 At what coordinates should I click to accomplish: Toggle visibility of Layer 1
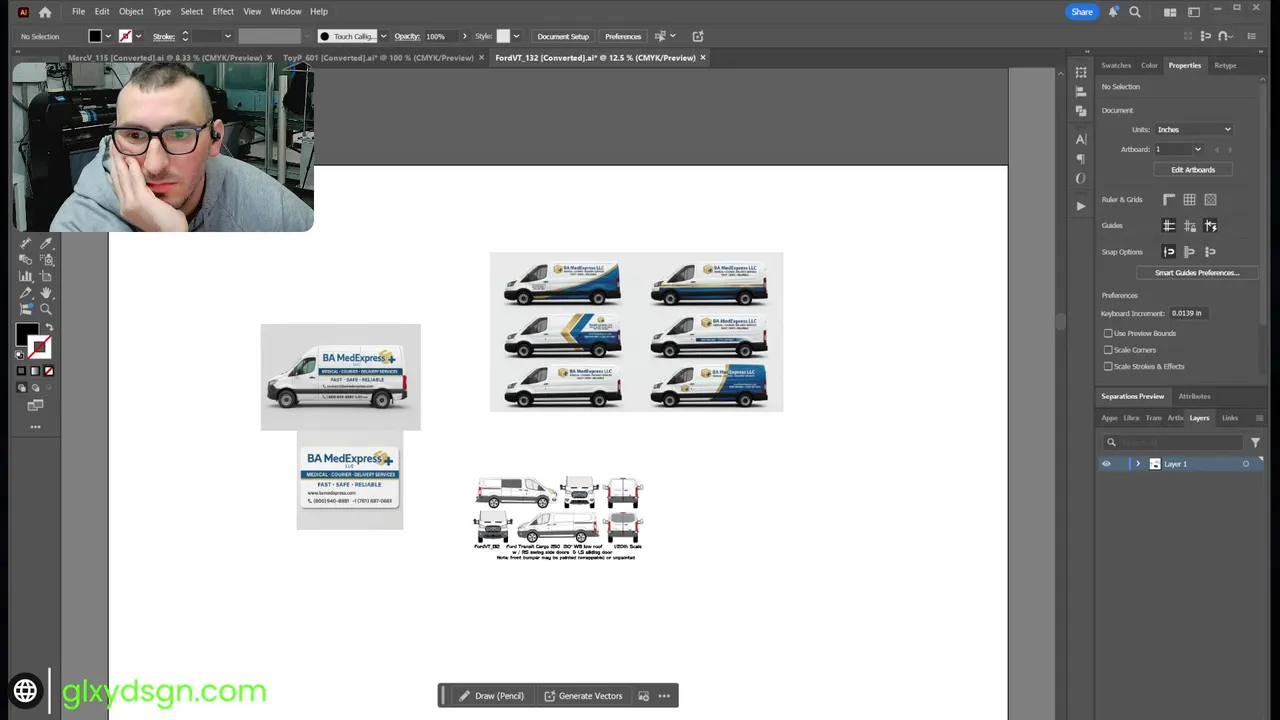[1106, 464]
